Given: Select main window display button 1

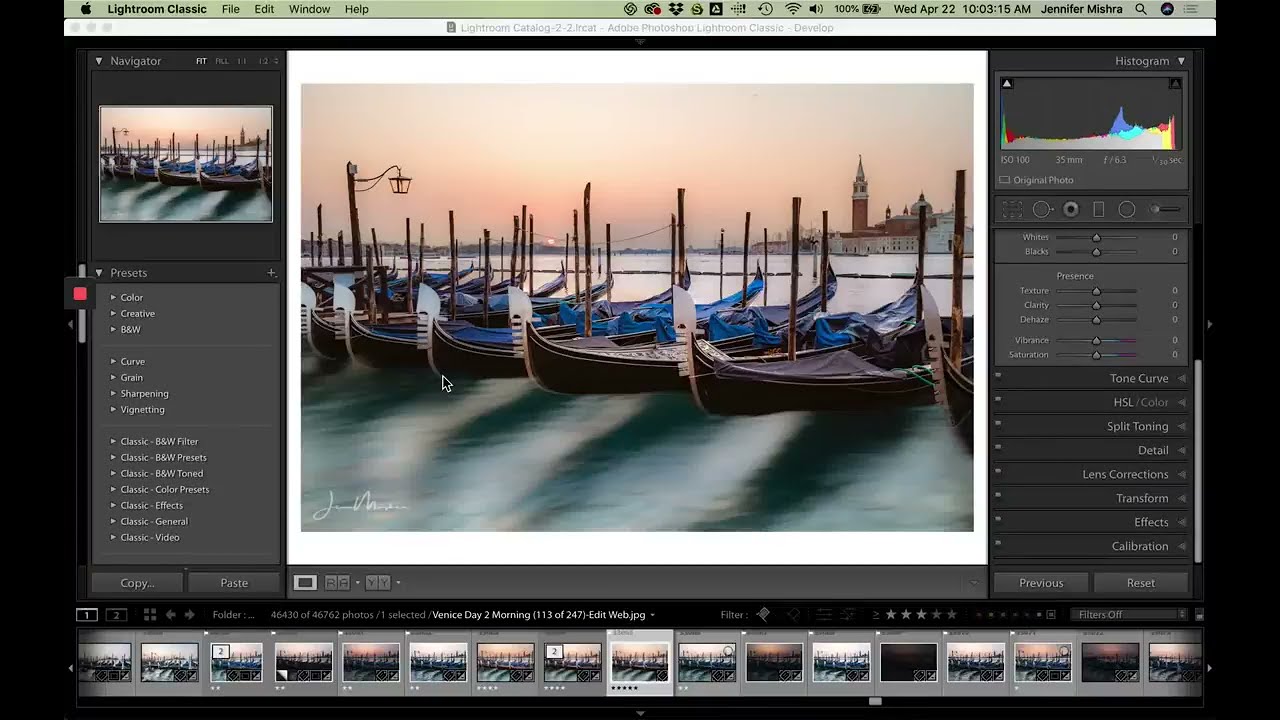Looking at the screenshot, I should [x=87, y=614].
